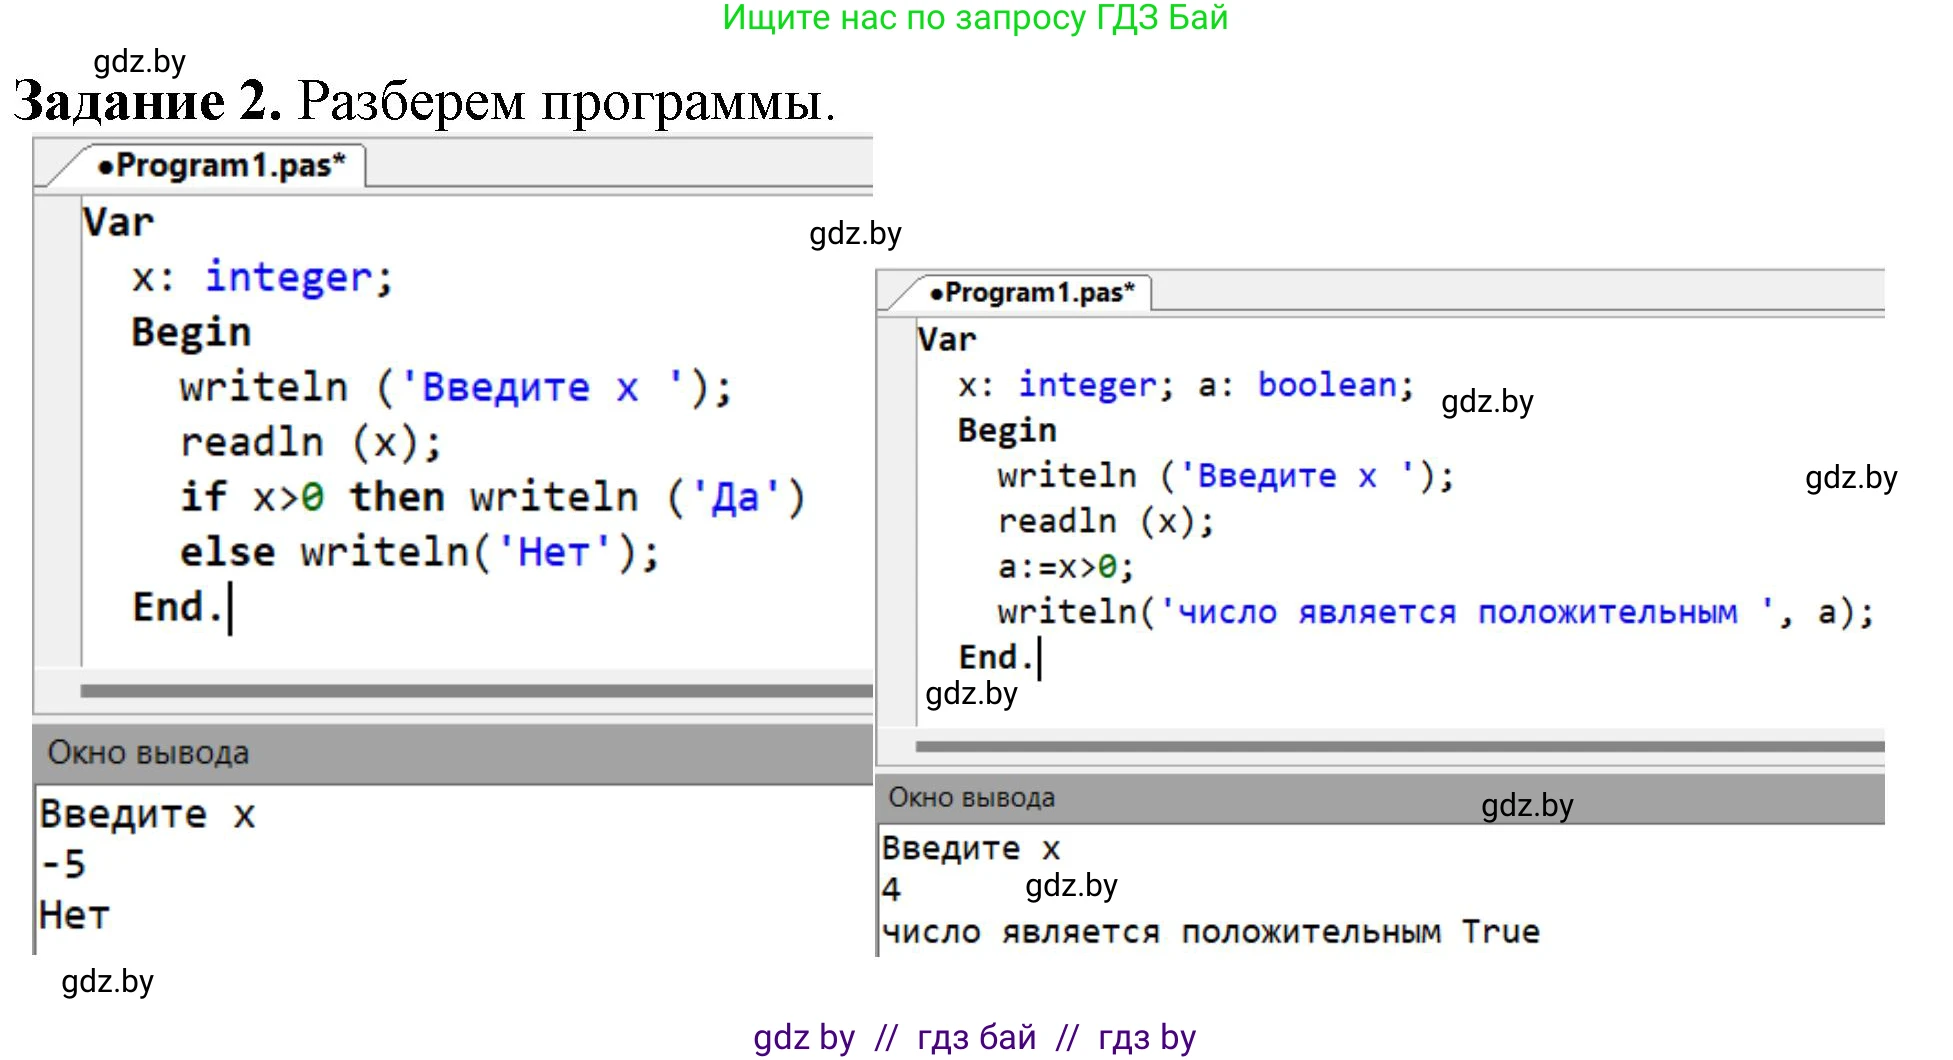Click the right 'Окно вывода' panel header
The height and width of the screenshot is (1060, 1953).
coord(971,798)
